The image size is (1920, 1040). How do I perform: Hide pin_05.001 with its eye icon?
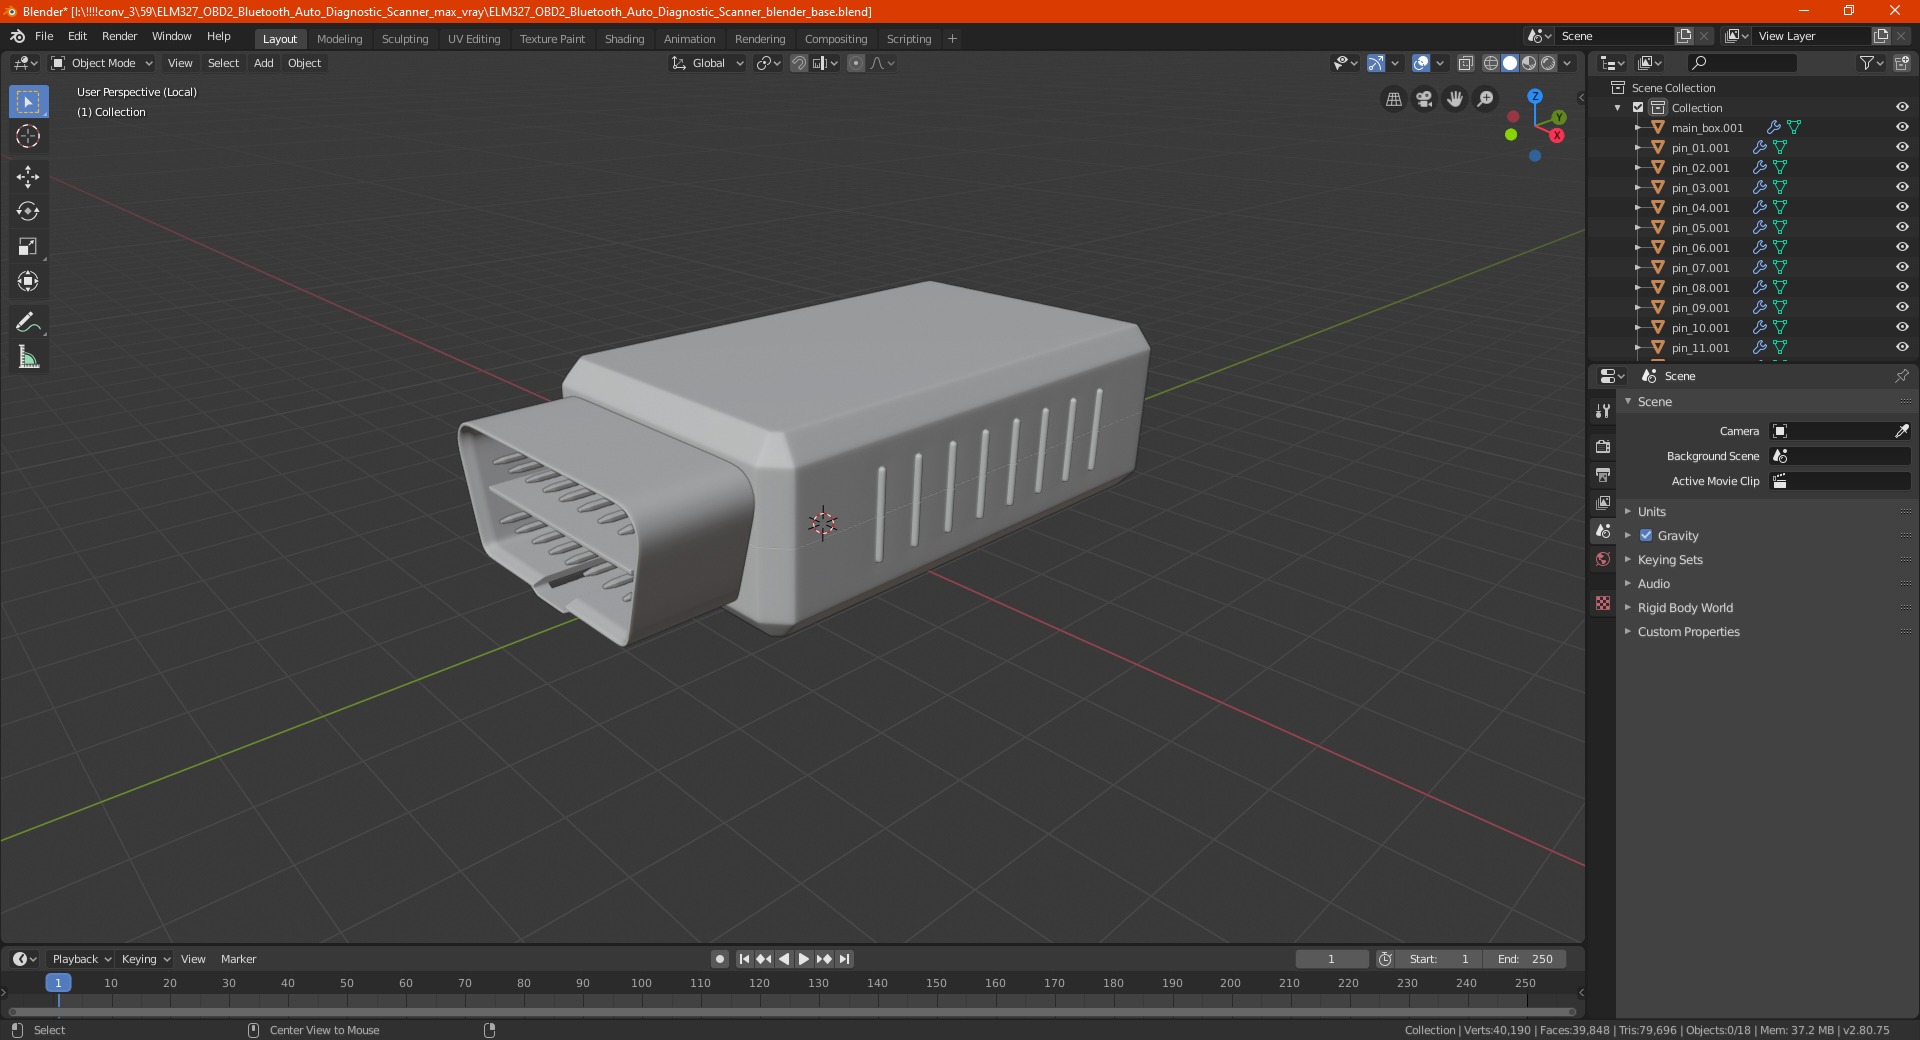point(1902,228)
